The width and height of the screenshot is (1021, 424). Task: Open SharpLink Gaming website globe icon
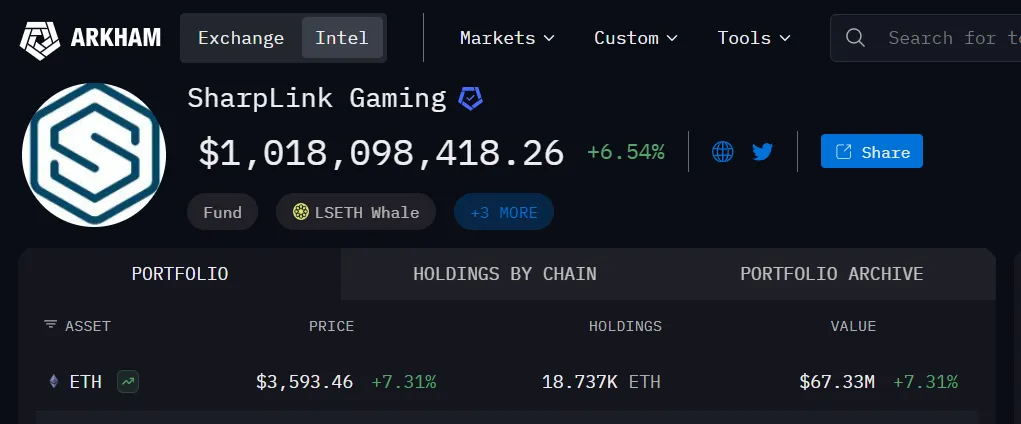pyautogui.click(x=723, y=152)
